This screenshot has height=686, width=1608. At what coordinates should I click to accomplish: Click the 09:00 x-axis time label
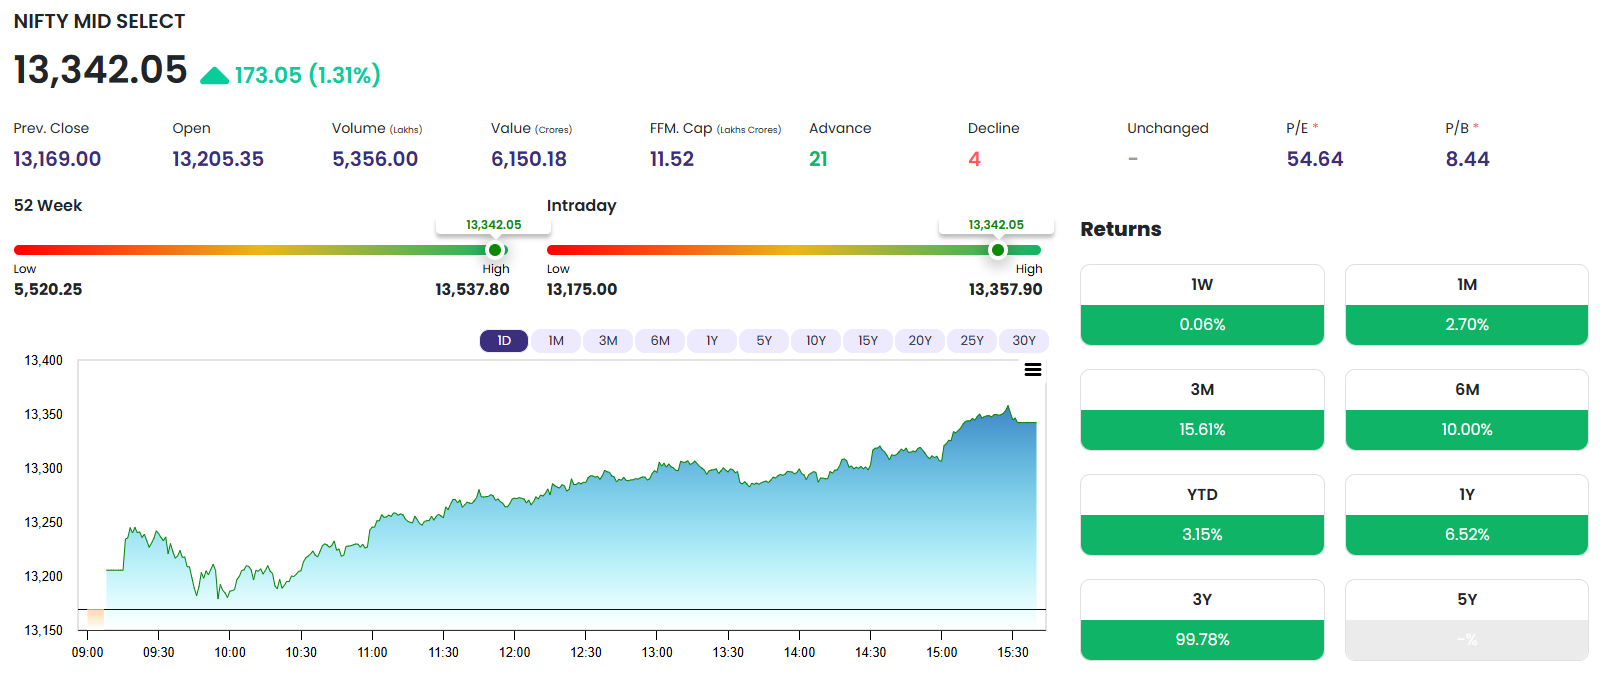click(87, 652)
